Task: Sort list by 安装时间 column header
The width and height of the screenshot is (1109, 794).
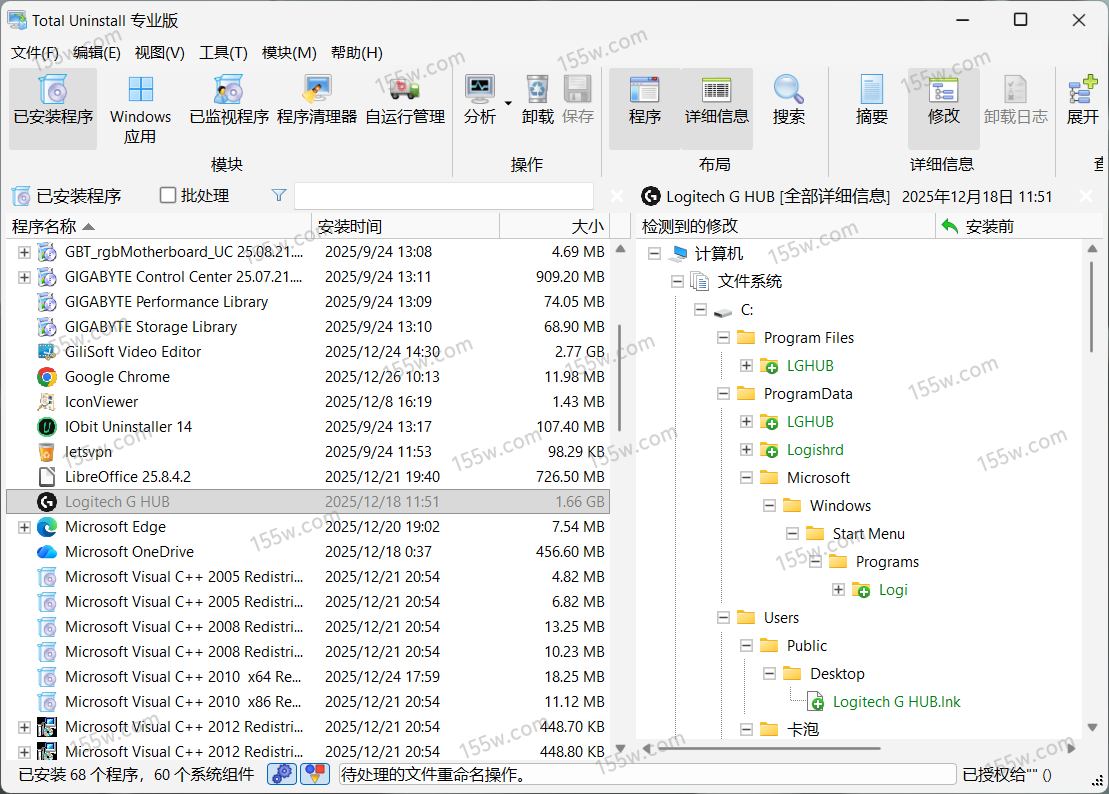Action: 404,227
